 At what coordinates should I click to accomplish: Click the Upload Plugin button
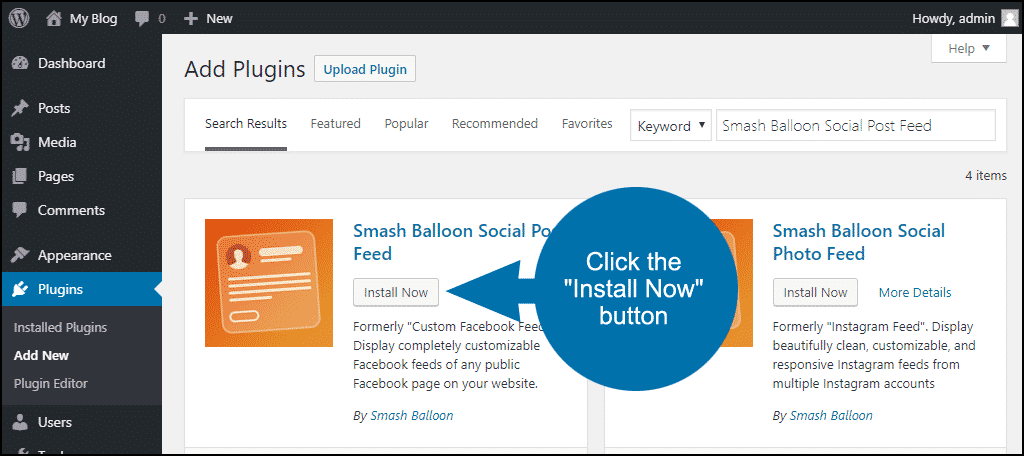coord(365,69)
